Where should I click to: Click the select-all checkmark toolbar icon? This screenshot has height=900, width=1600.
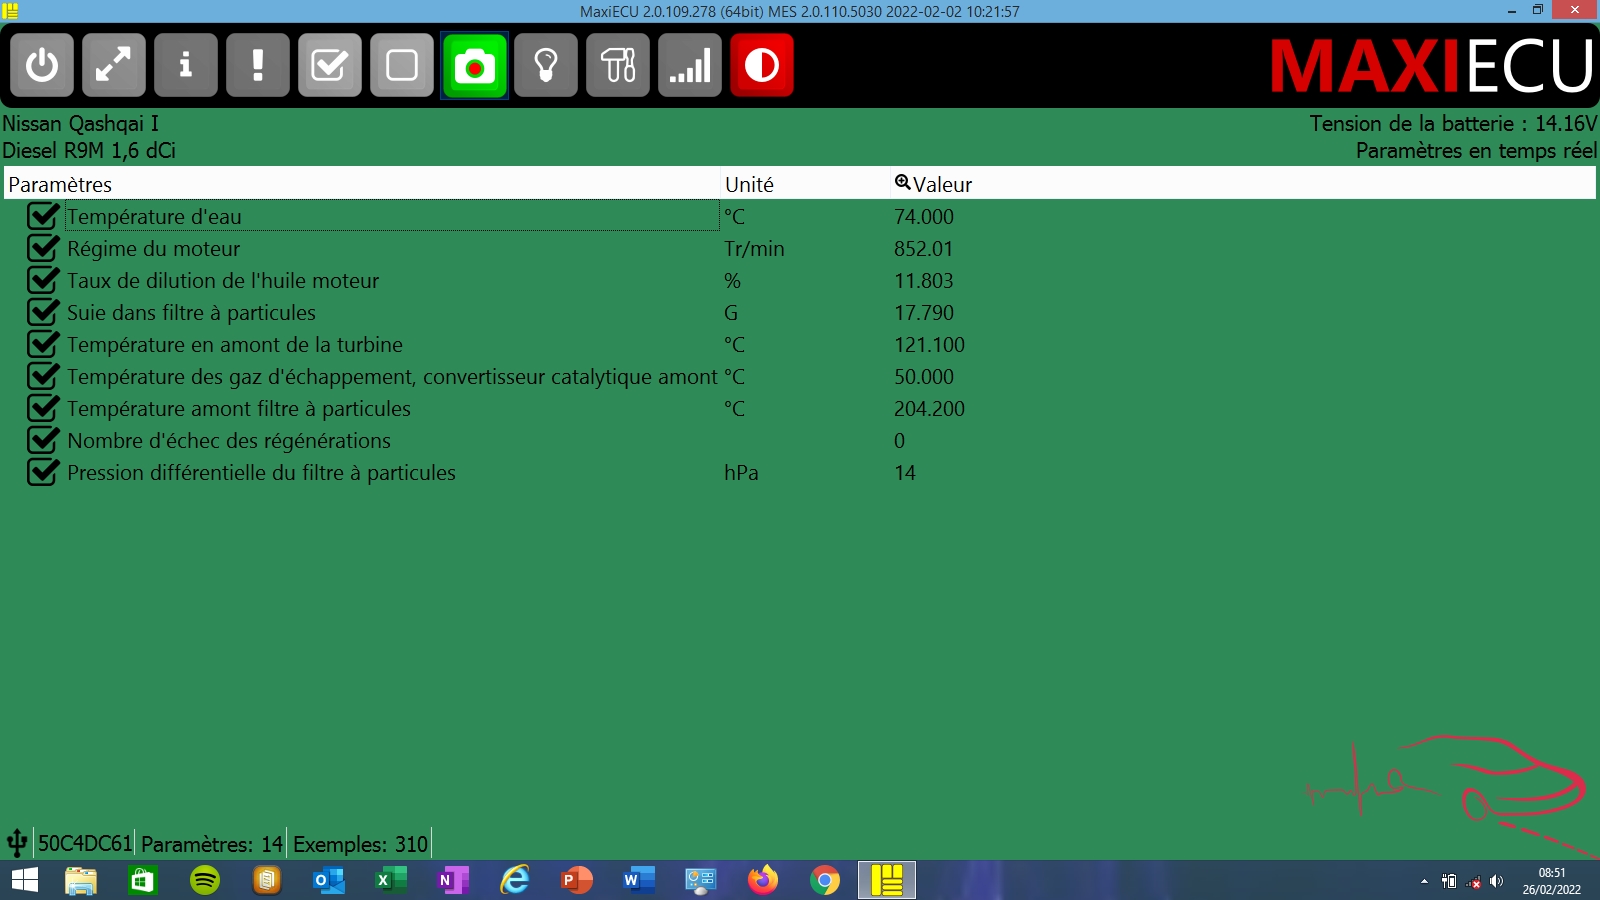pyautogui.click(x=330, y=65)
